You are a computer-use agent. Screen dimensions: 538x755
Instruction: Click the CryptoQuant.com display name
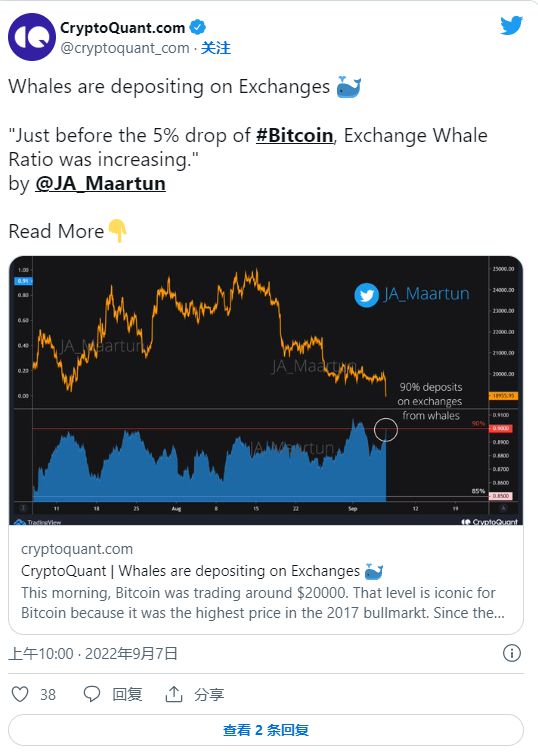tap(122, 28)
